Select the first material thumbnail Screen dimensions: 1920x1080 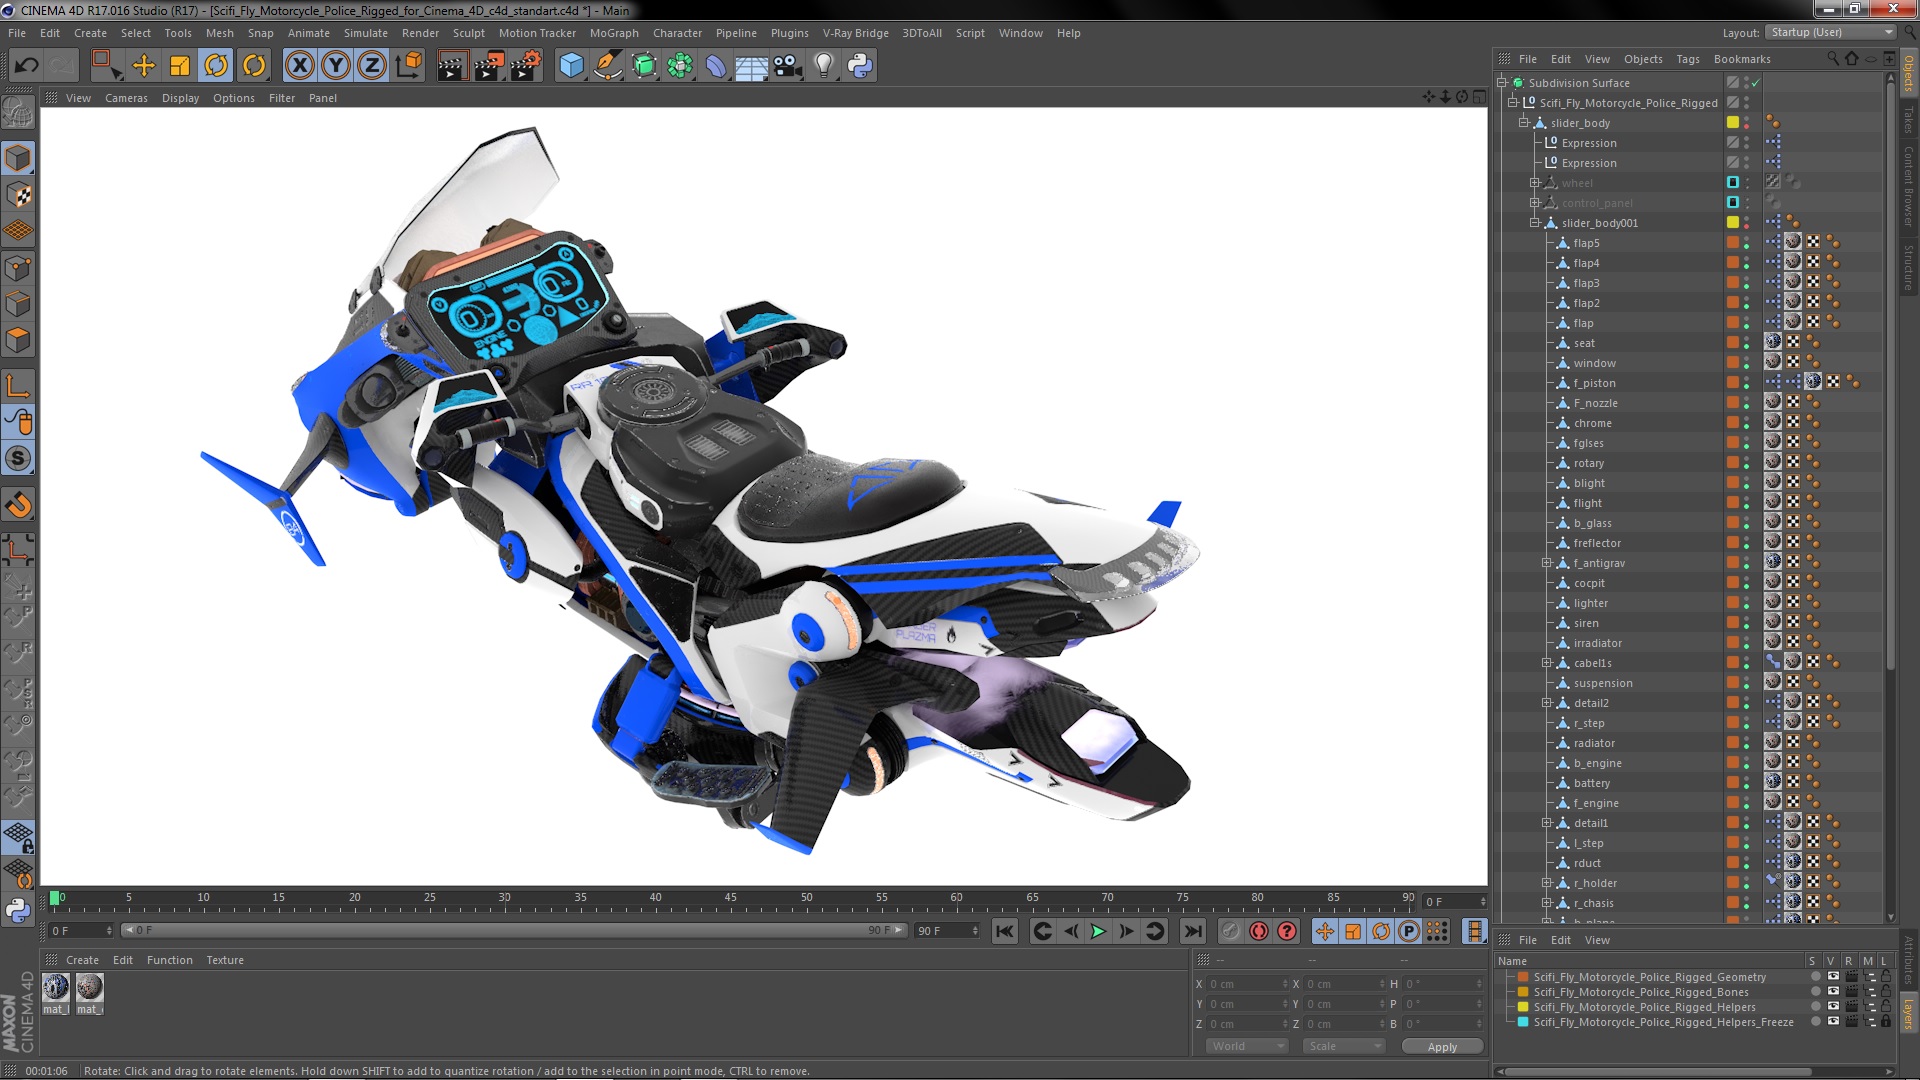coord(56,988)
